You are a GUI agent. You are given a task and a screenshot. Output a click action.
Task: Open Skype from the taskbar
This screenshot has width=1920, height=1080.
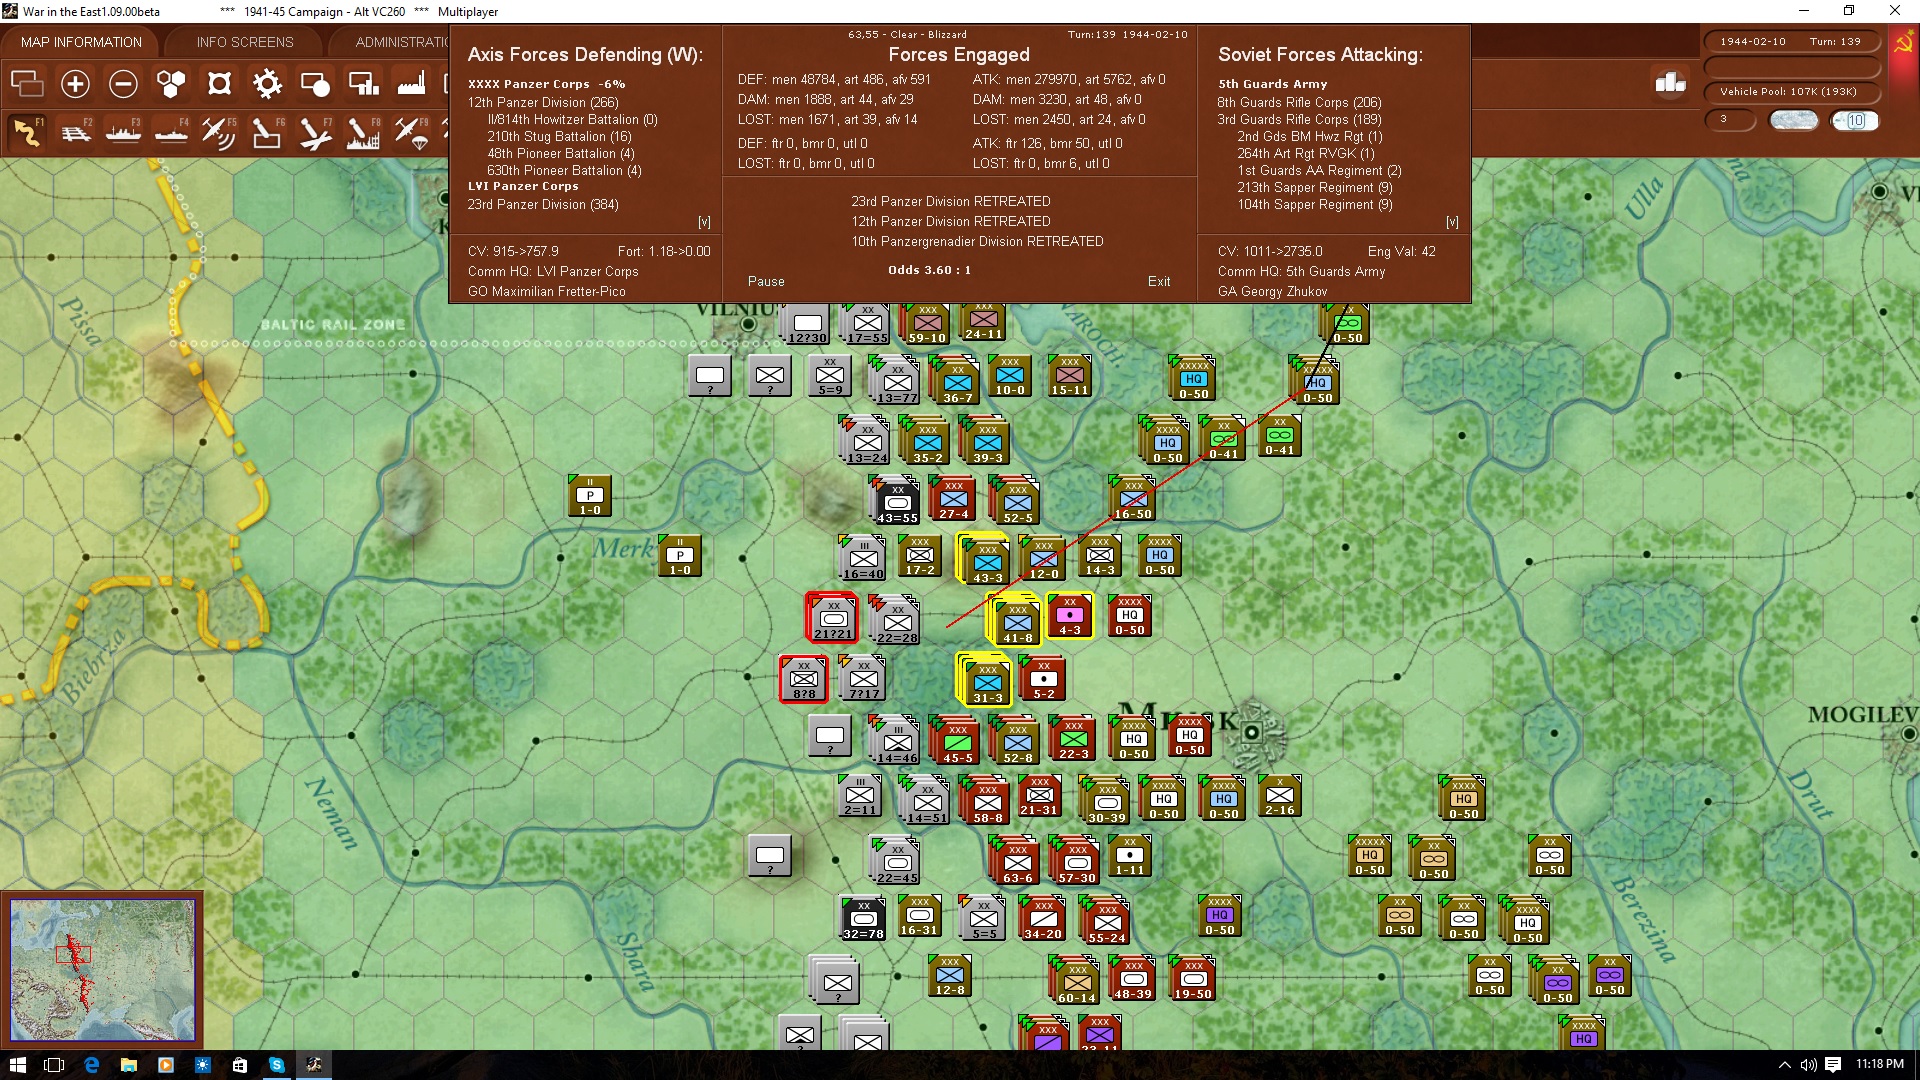(x=277, y=1065)
